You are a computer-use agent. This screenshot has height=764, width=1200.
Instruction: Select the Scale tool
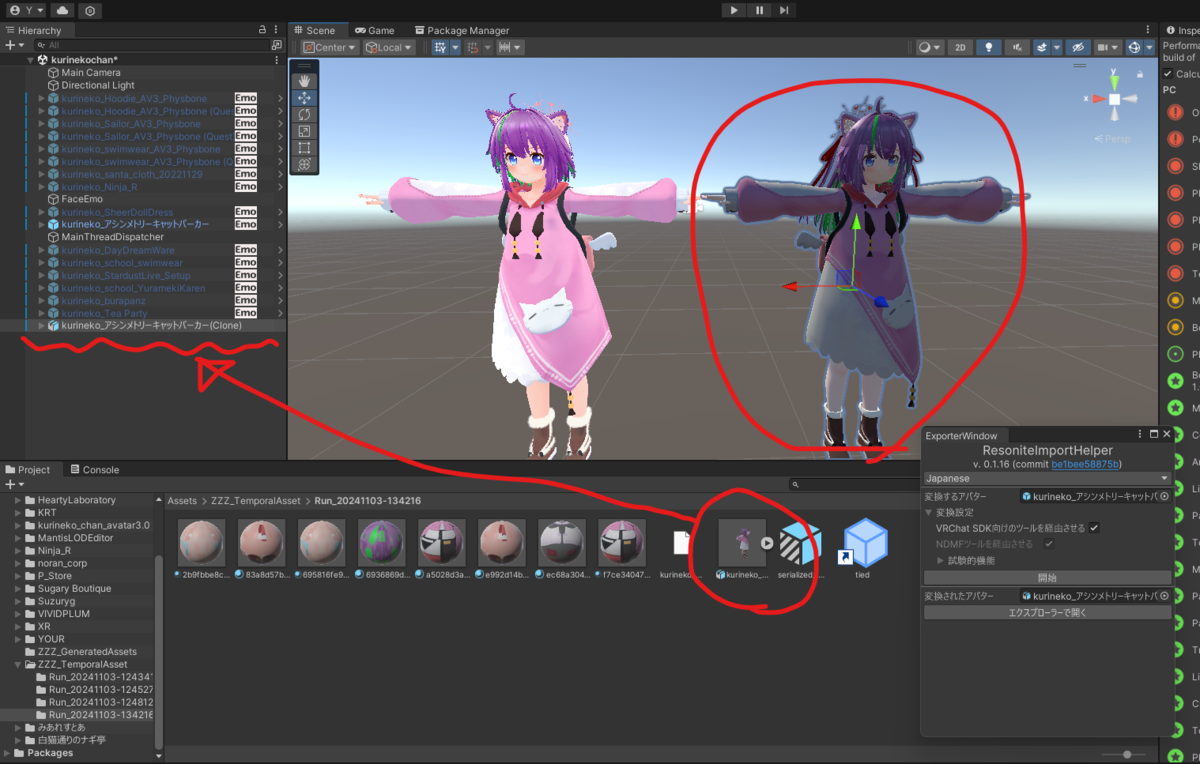tap(304, 131)
